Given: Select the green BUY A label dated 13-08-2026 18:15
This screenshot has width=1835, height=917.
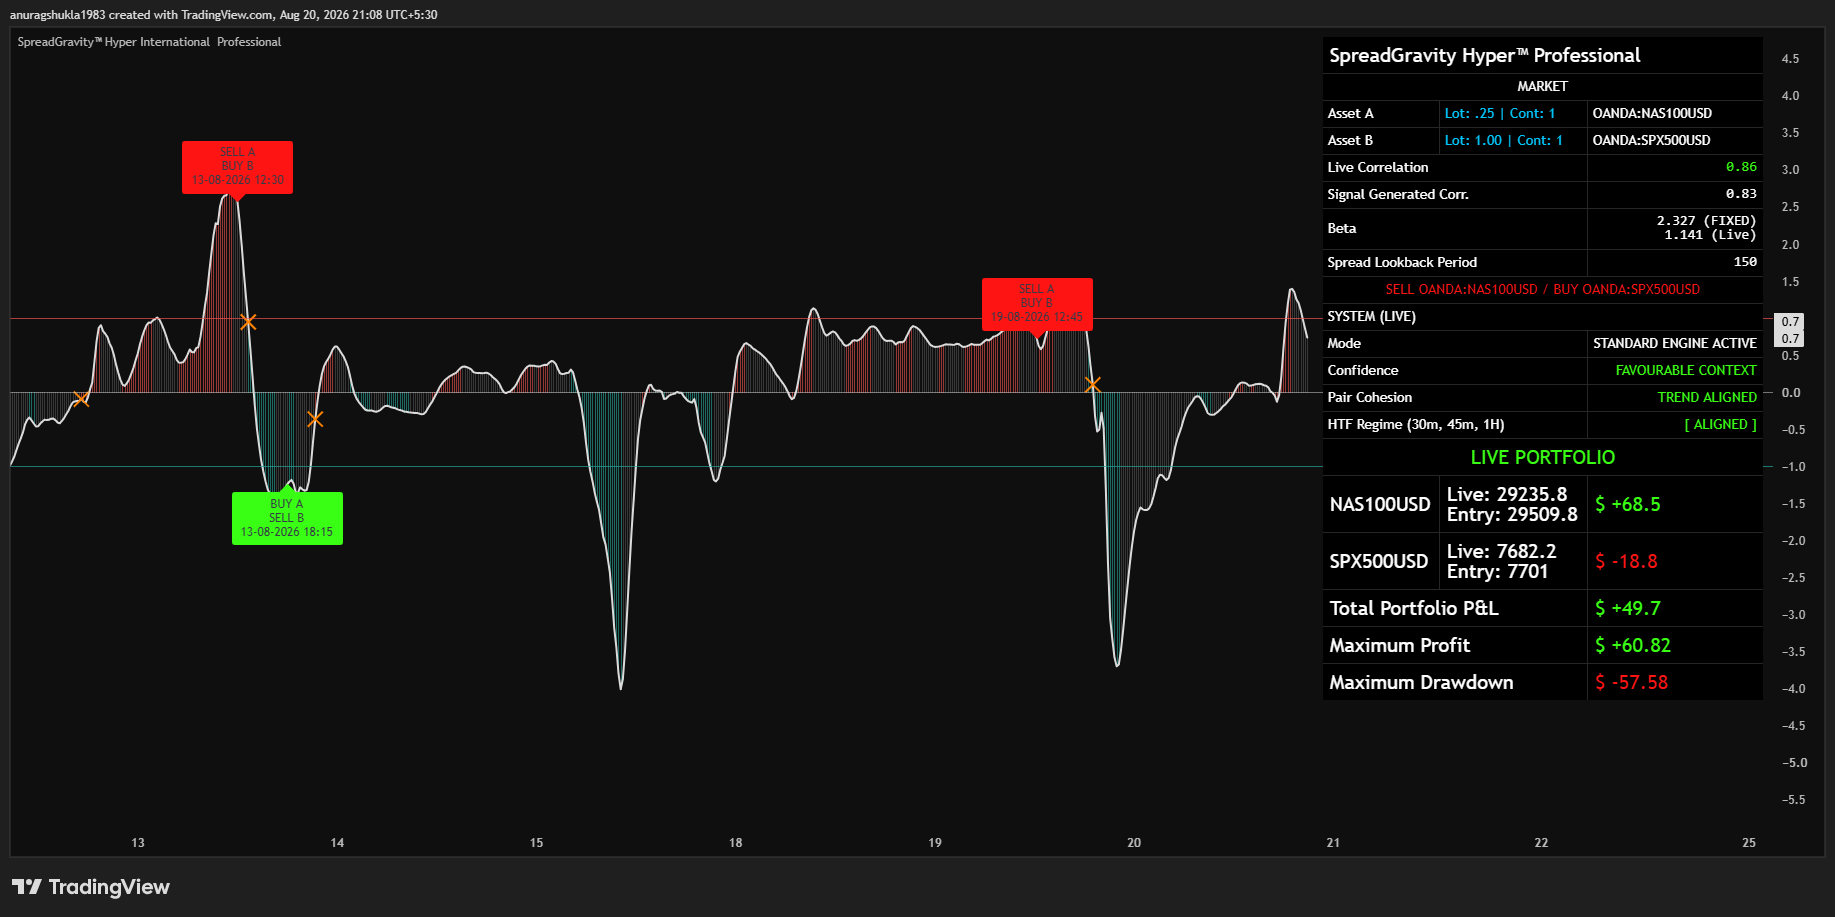Looking at the screenshot, I should tap(287, 518).
